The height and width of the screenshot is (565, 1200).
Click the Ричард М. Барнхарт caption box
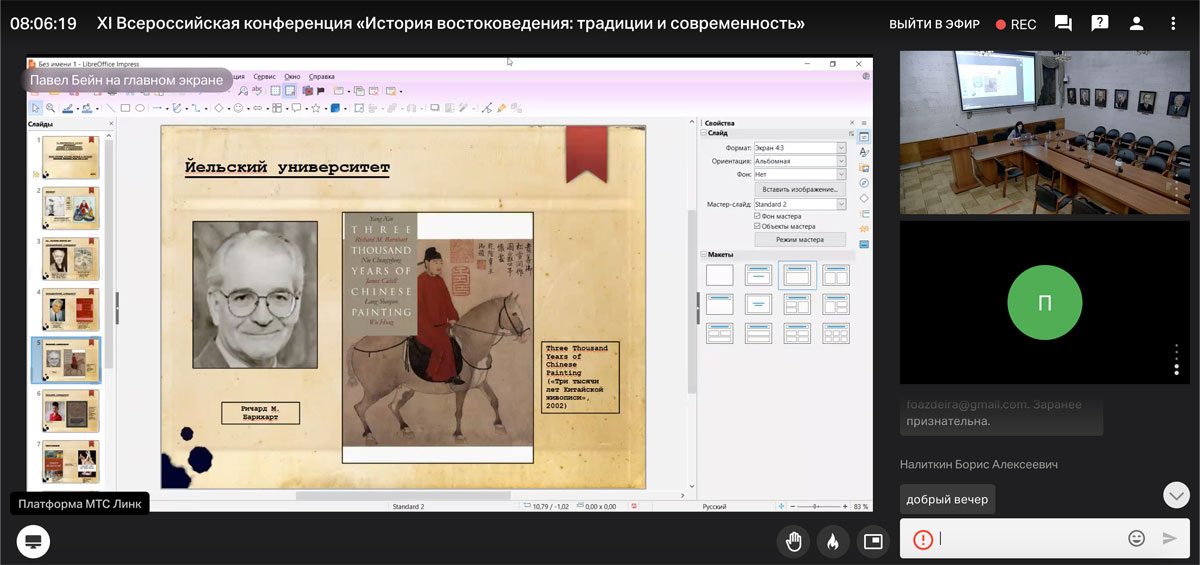click(260, 413)
